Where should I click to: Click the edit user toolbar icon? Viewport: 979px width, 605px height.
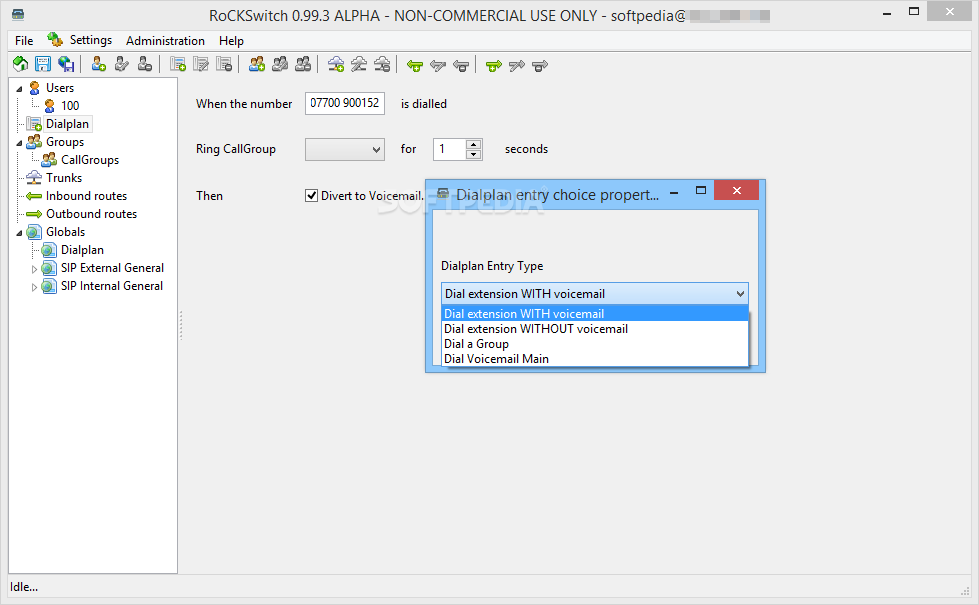122,64
